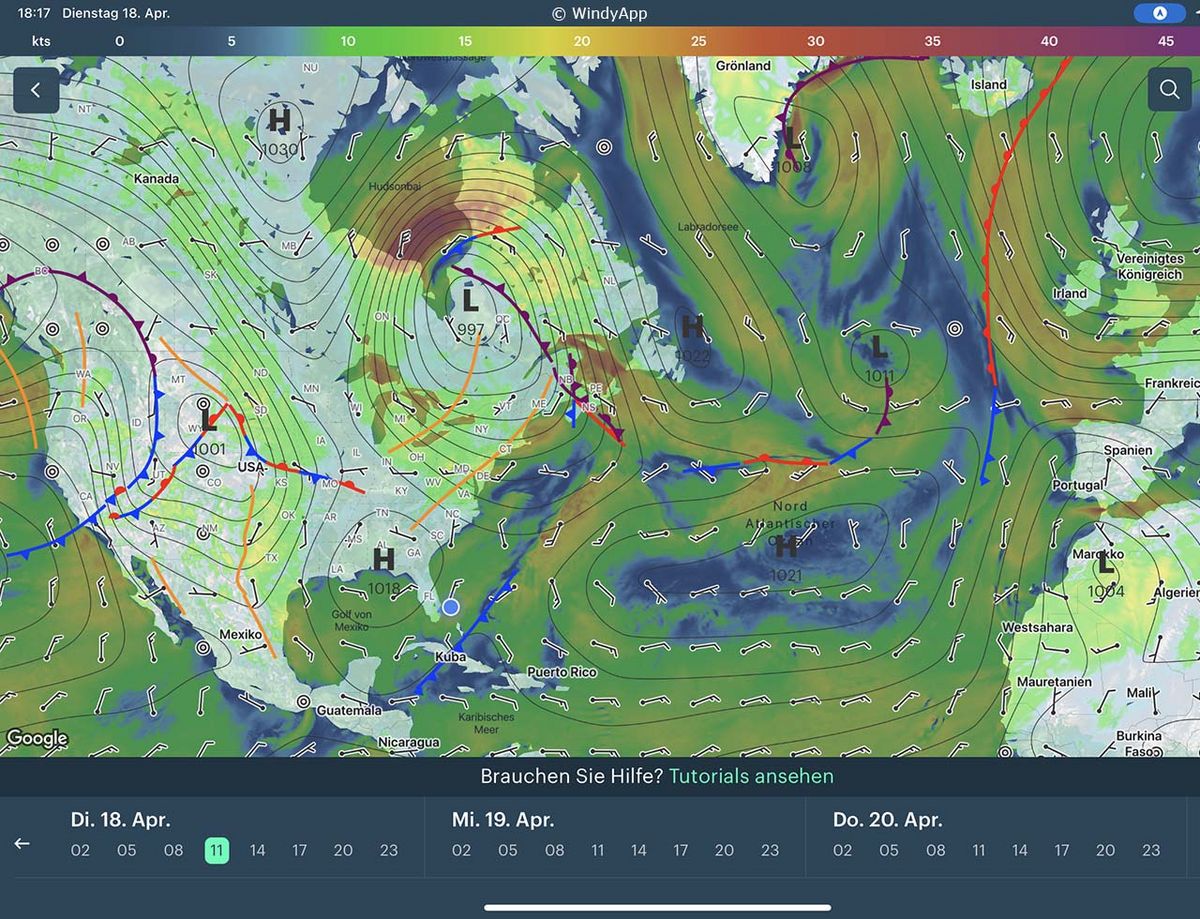Select the L 1011 low pressure marker
The height and width of the screenshot is (919, 1200).
pyautogui.click(x=879, y=359)
